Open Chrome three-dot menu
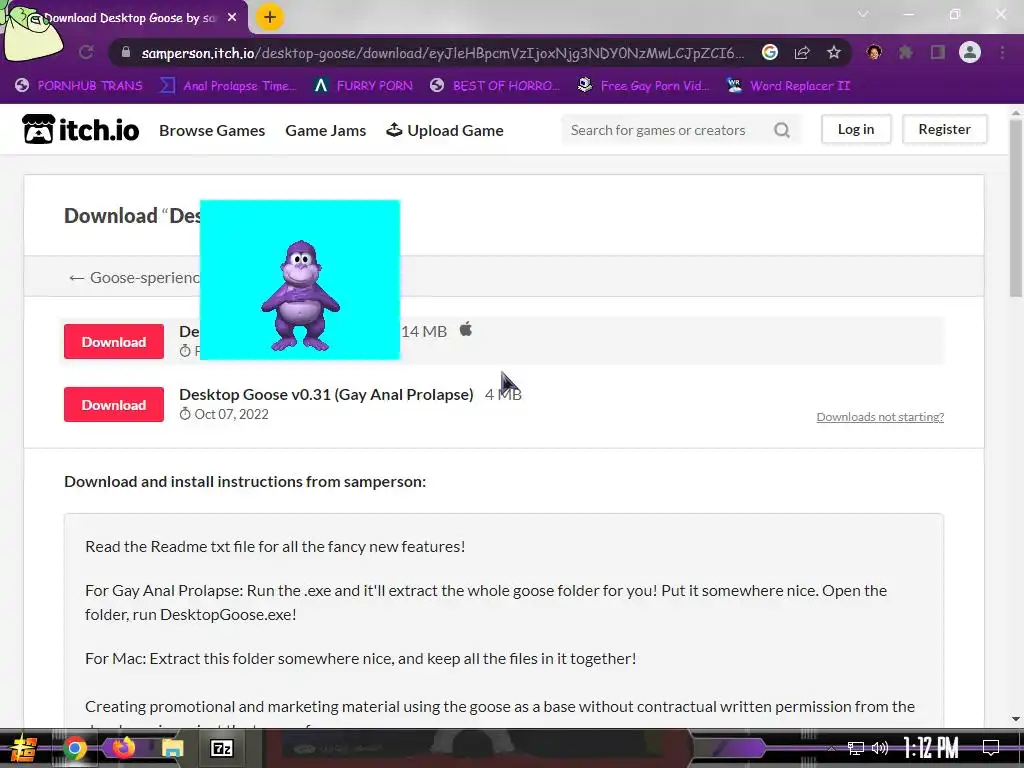Viewport: 1024px width, 768px height. pyautogui.click(x=1002, y=52)
